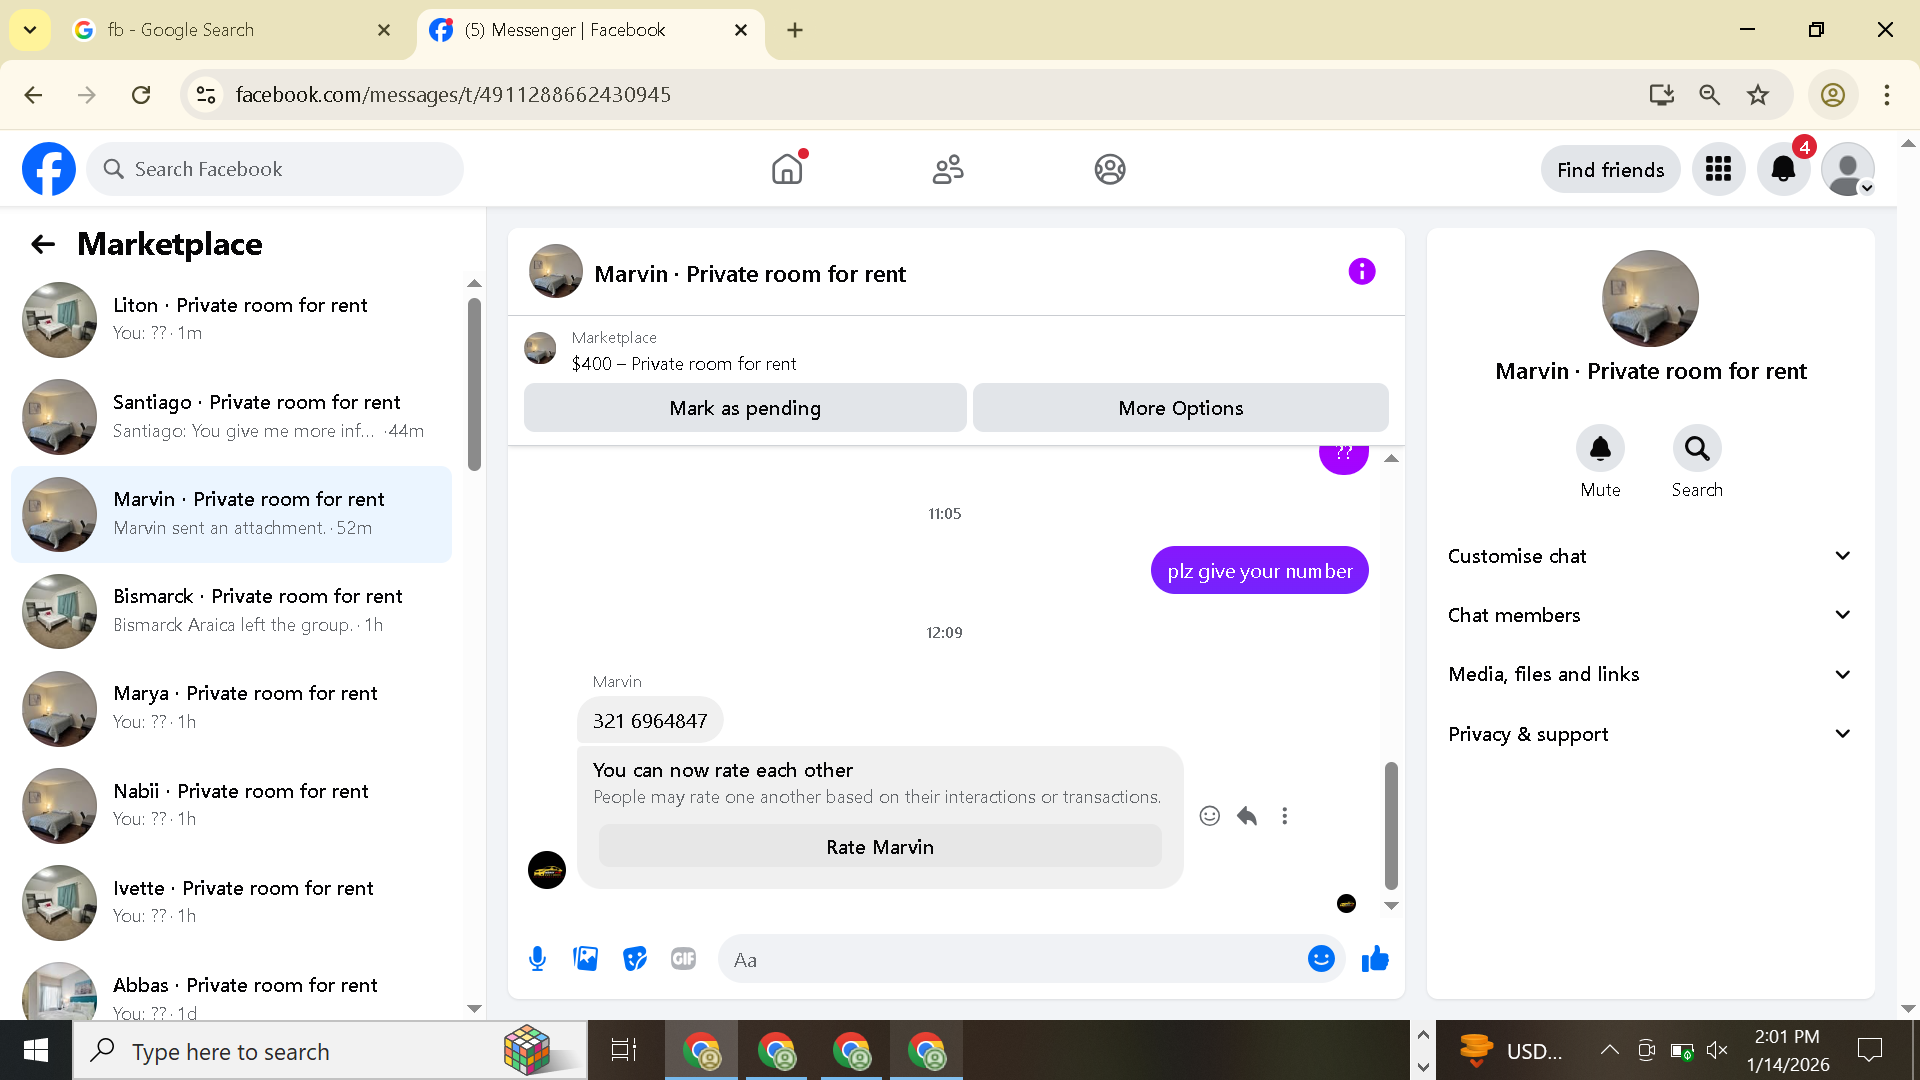Click the chat messages scrollbar thumb

1391,825
